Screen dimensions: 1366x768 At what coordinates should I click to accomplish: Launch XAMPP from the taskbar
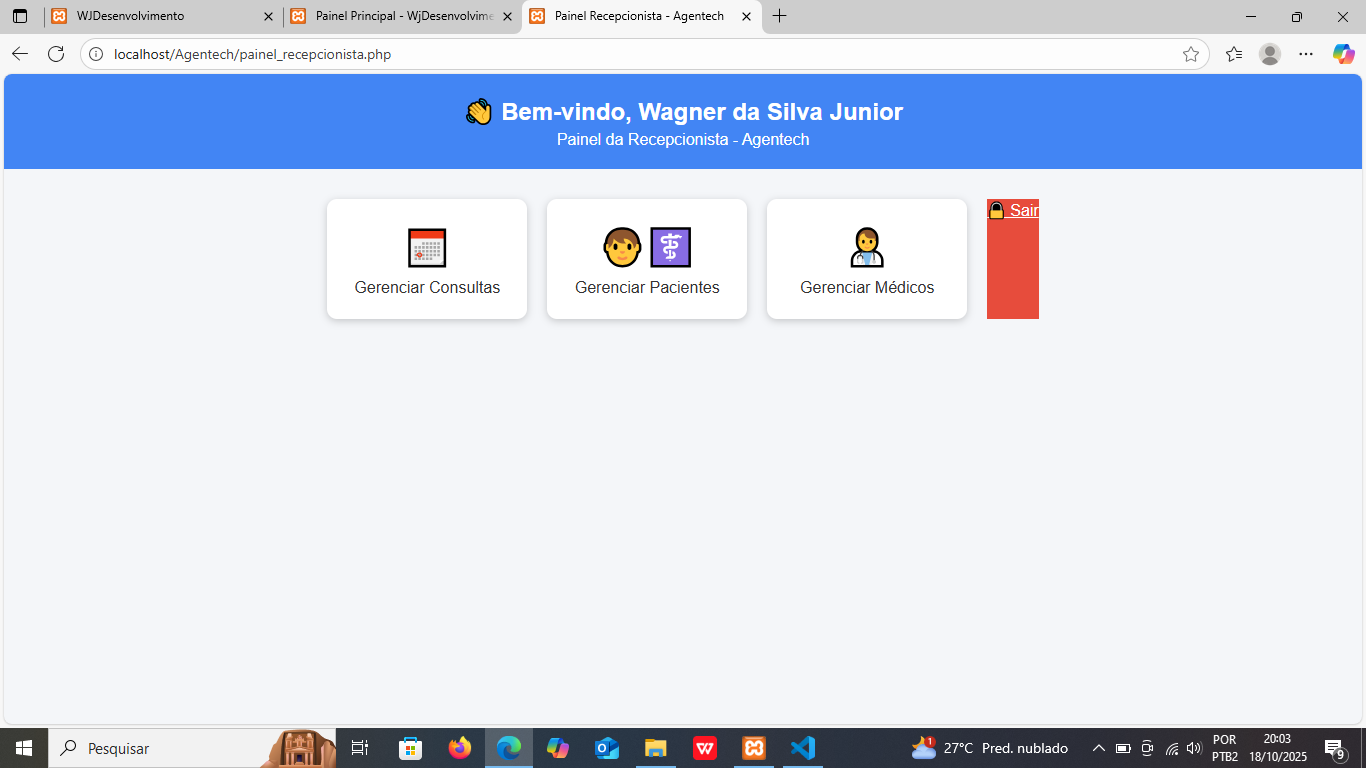click(x=754, y=748)
